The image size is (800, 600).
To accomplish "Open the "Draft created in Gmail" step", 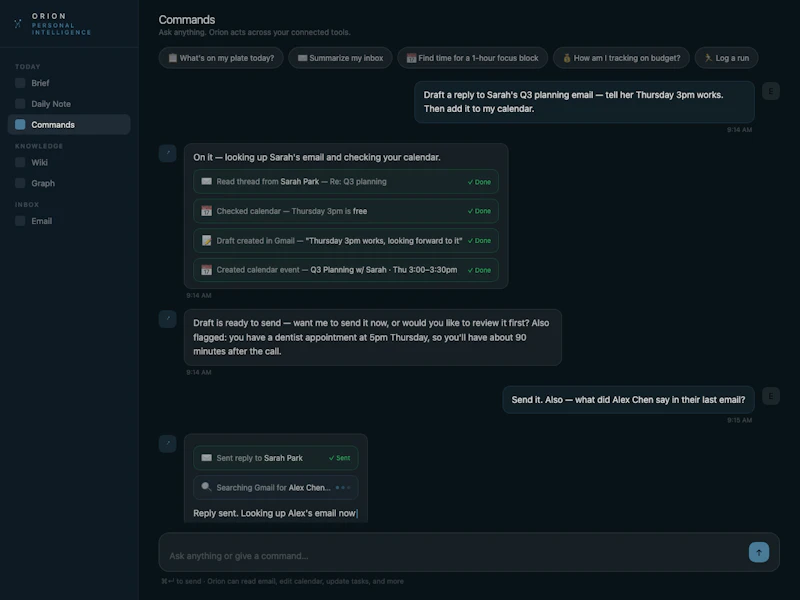I will click(346, 240).
